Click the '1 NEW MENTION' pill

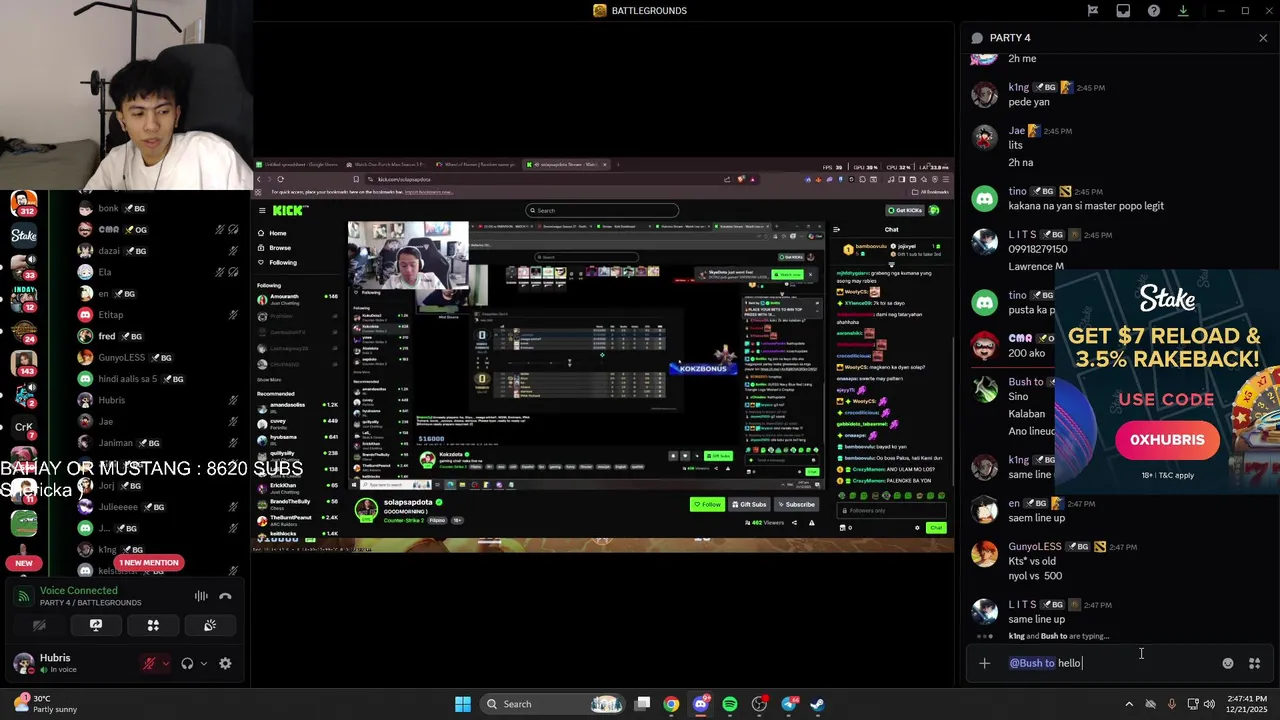click(149, 563)
